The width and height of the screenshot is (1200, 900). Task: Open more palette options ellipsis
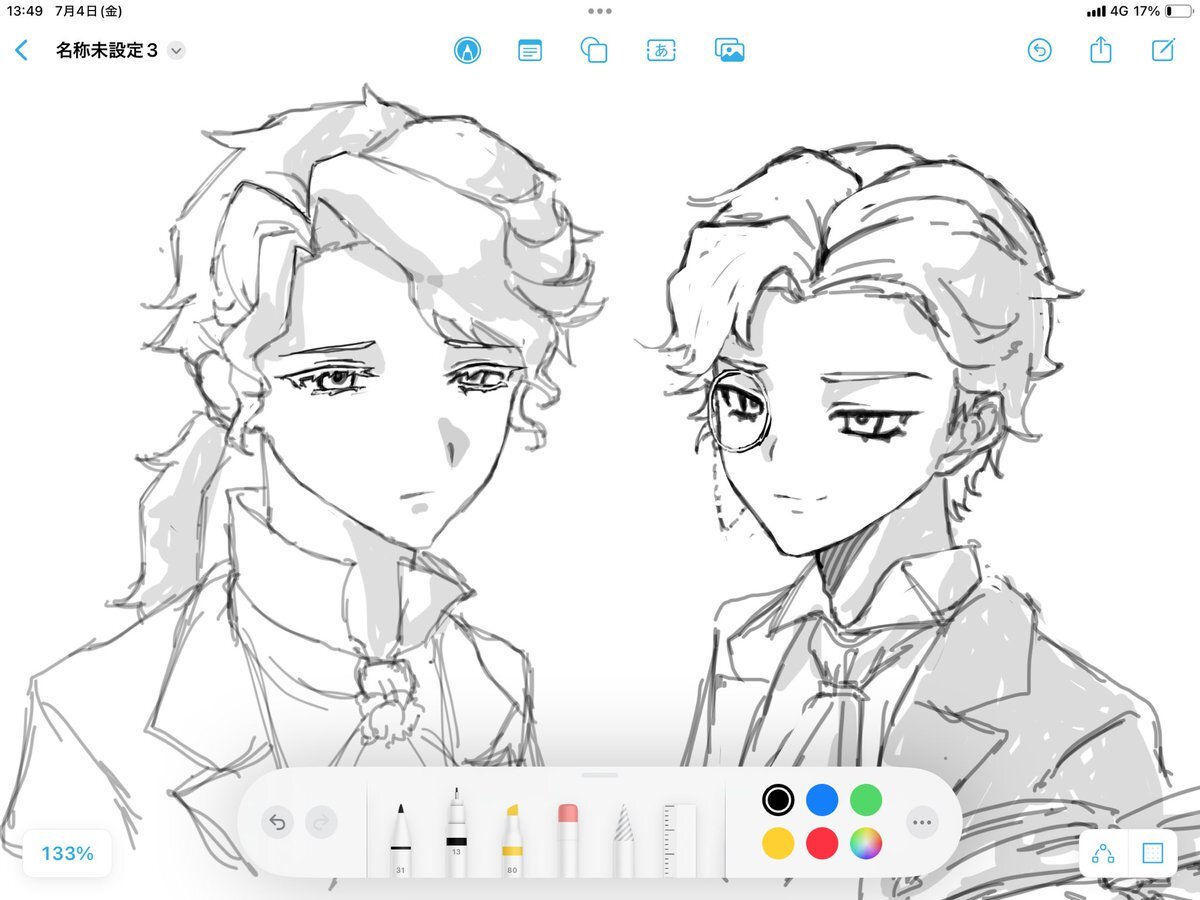922,822
